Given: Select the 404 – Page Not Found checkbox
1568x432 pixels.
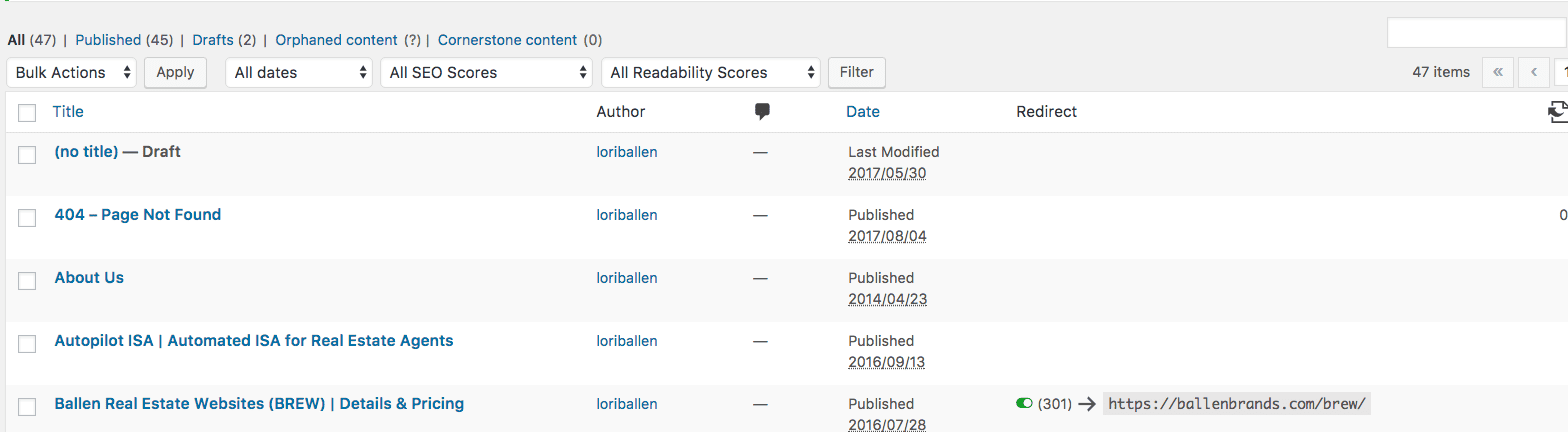Looking at the screenshot, I should click(x=27, y=217).
